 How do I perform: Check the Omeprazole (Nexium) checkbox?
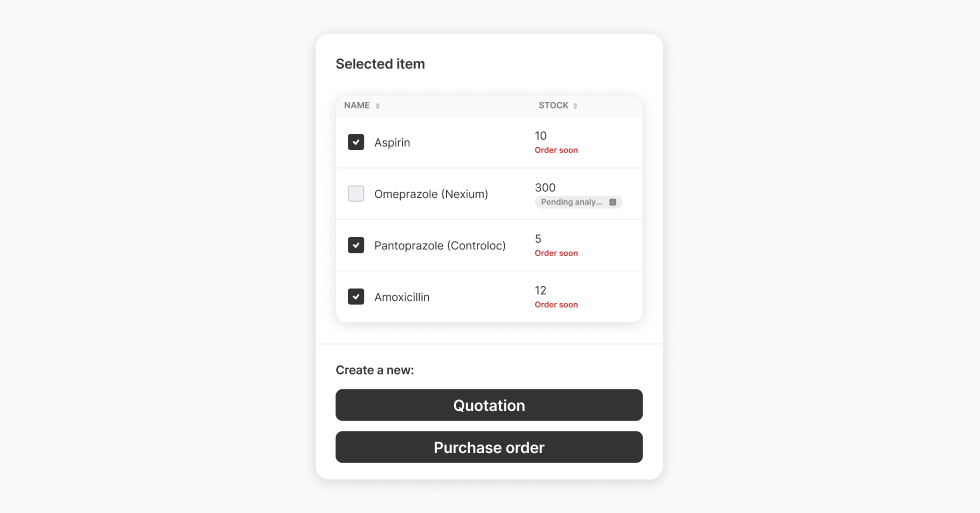tap(356, 194)
